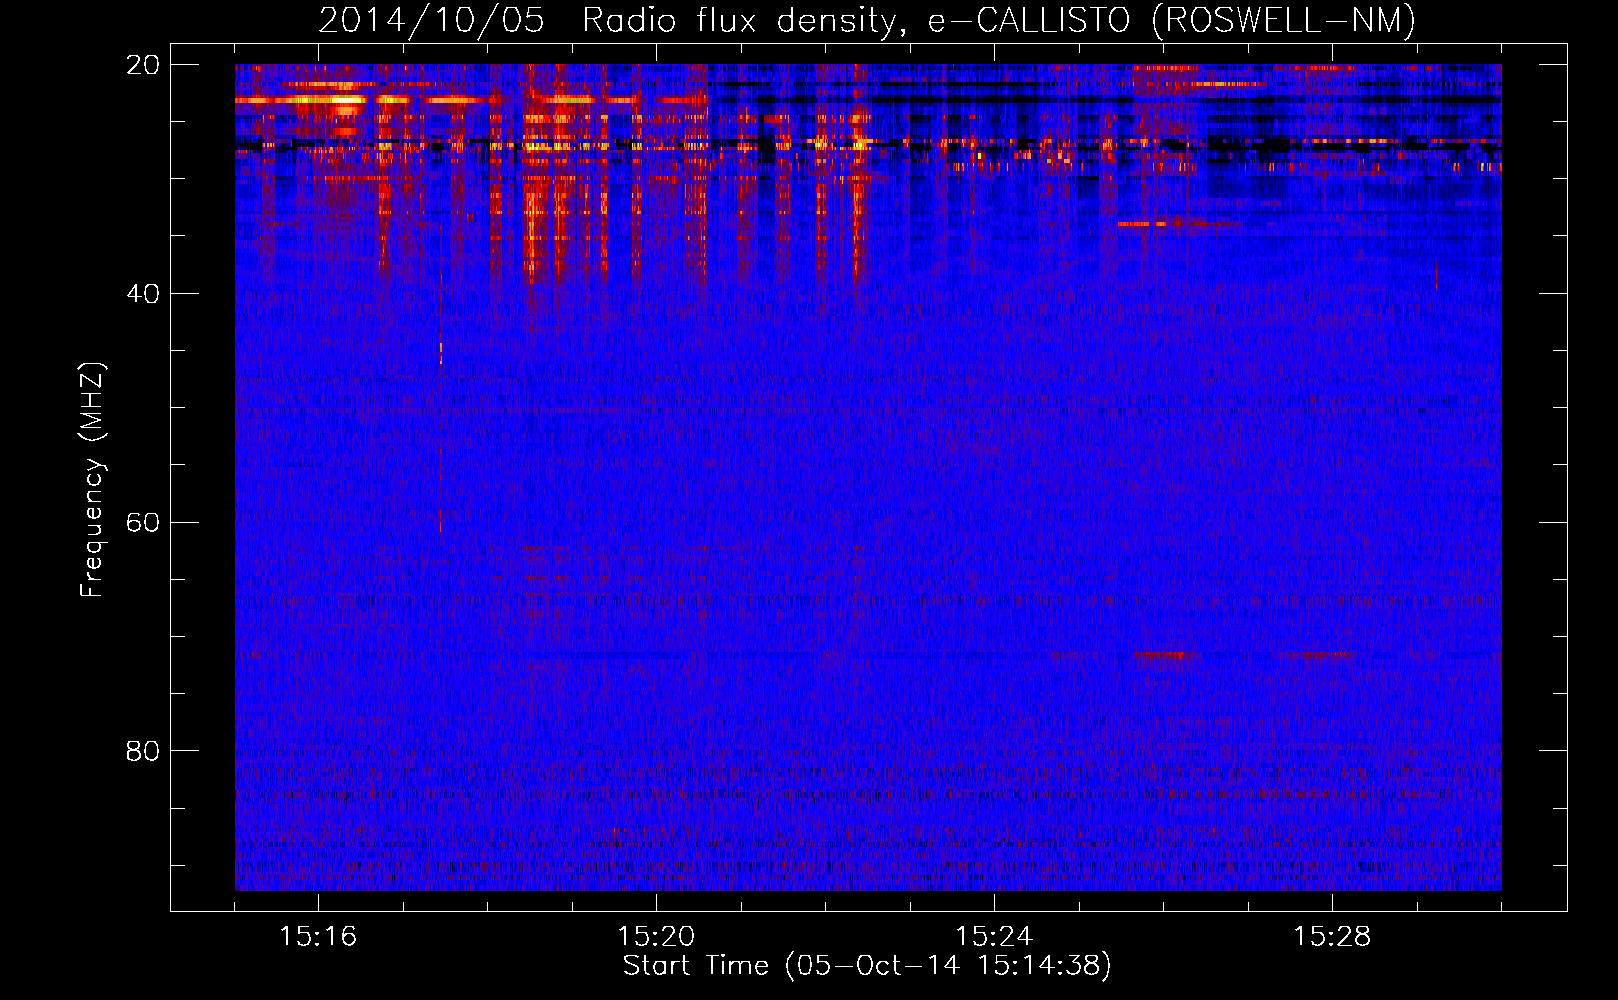The height and width of the screenshot is (1000, 1618).
Task: Click the '15:24' time tick label
Action: point(994,936)
